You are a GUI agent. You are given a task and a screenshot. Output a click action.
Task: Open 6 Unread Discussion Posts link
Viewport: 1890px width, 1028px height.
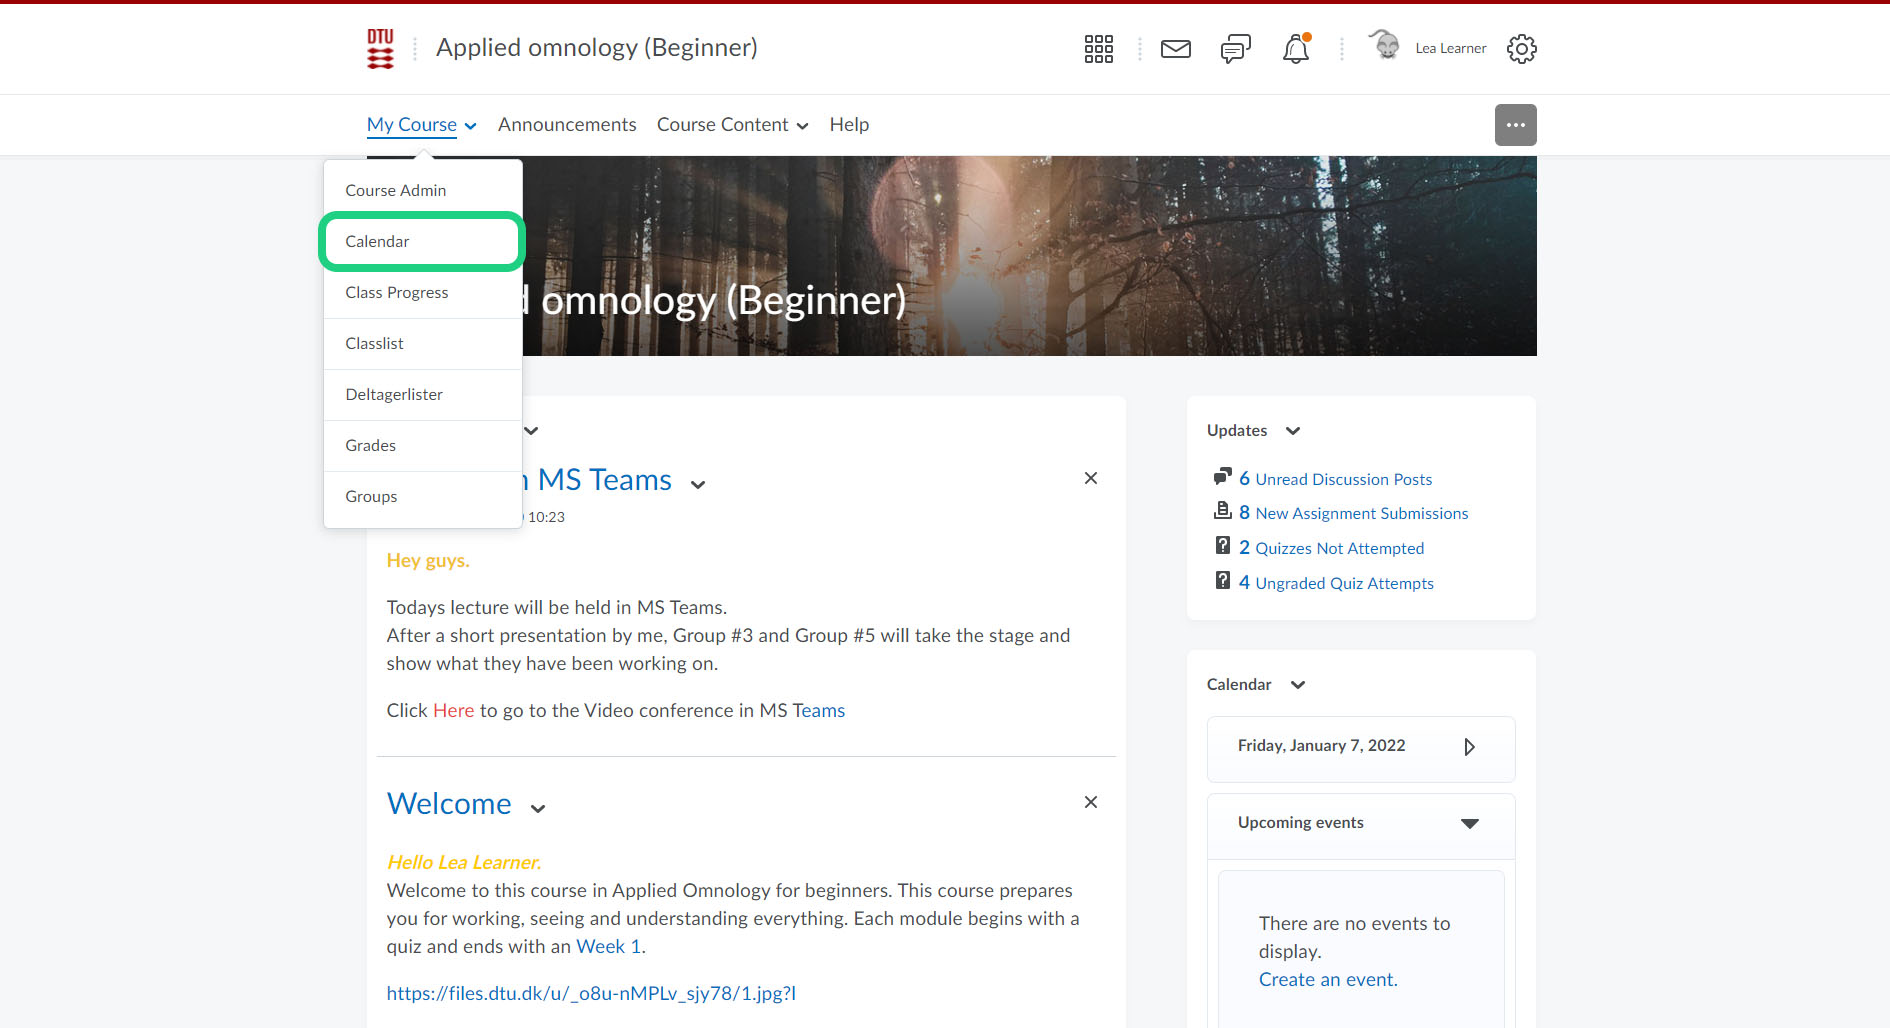(1342, 479)
